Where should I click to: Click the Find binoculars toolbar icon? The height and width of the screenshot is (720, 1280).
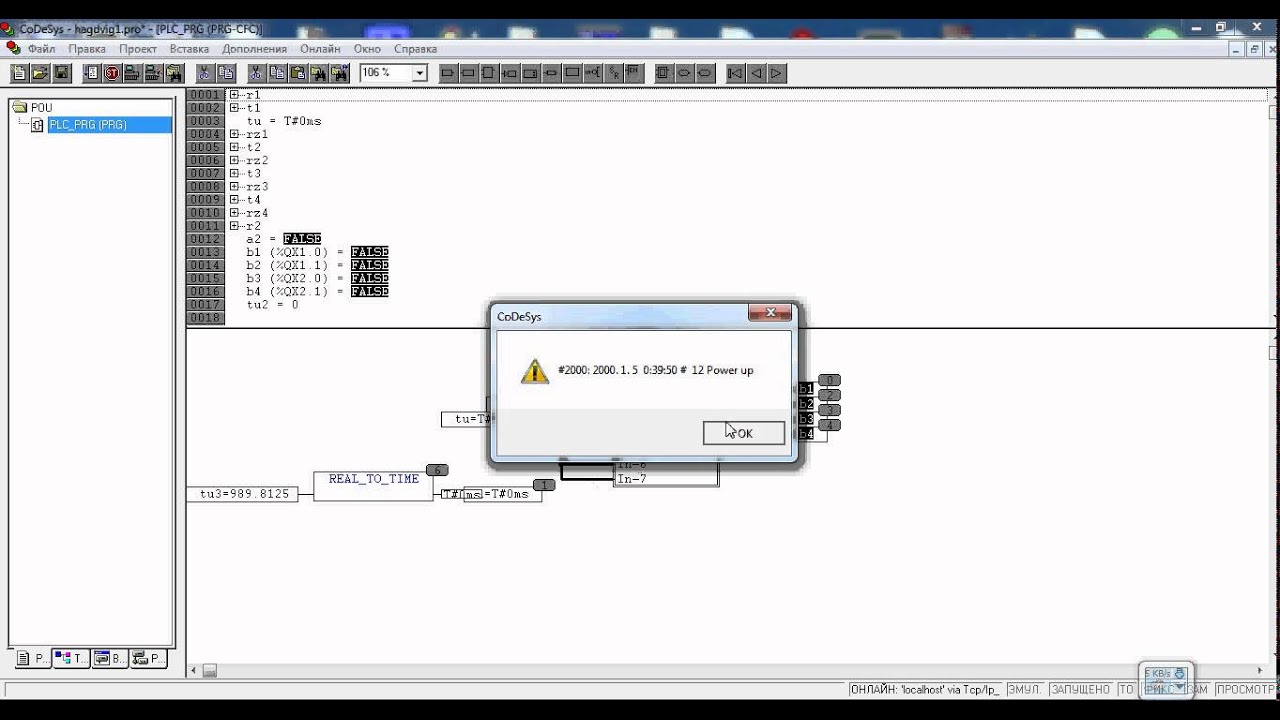pyautogui.click(x=319, y=73)
